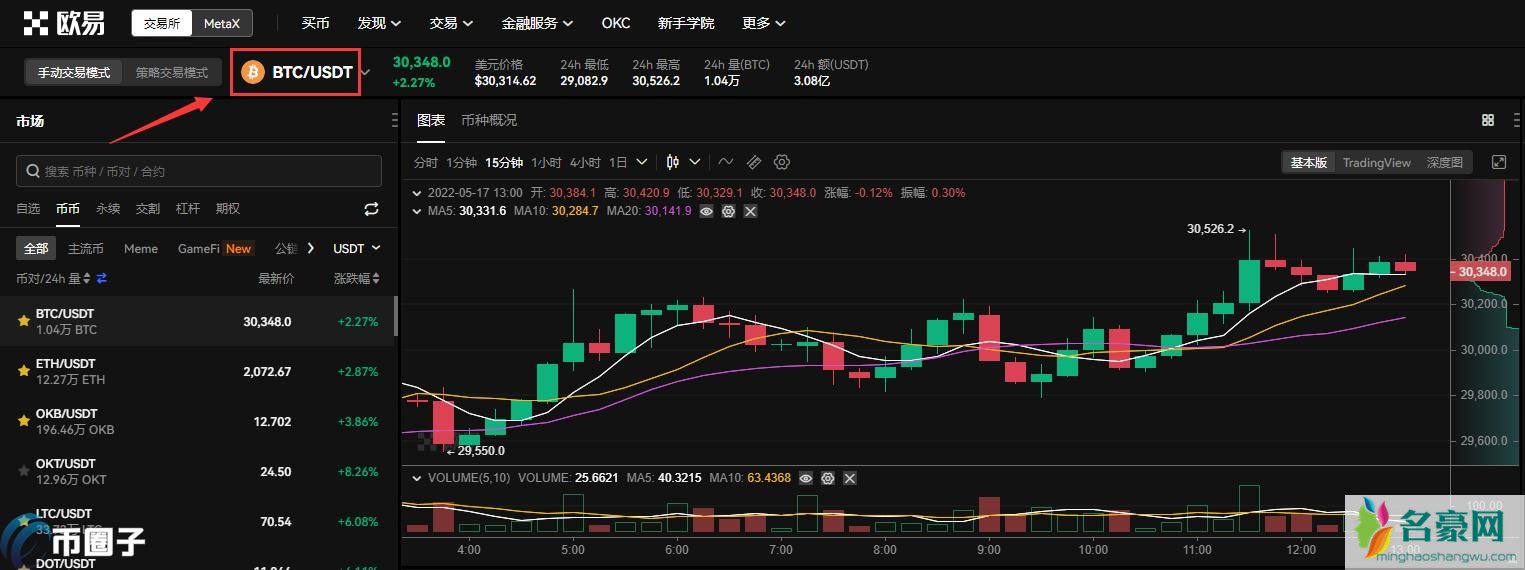Select 4小时 timeframe

pos(585,162)
